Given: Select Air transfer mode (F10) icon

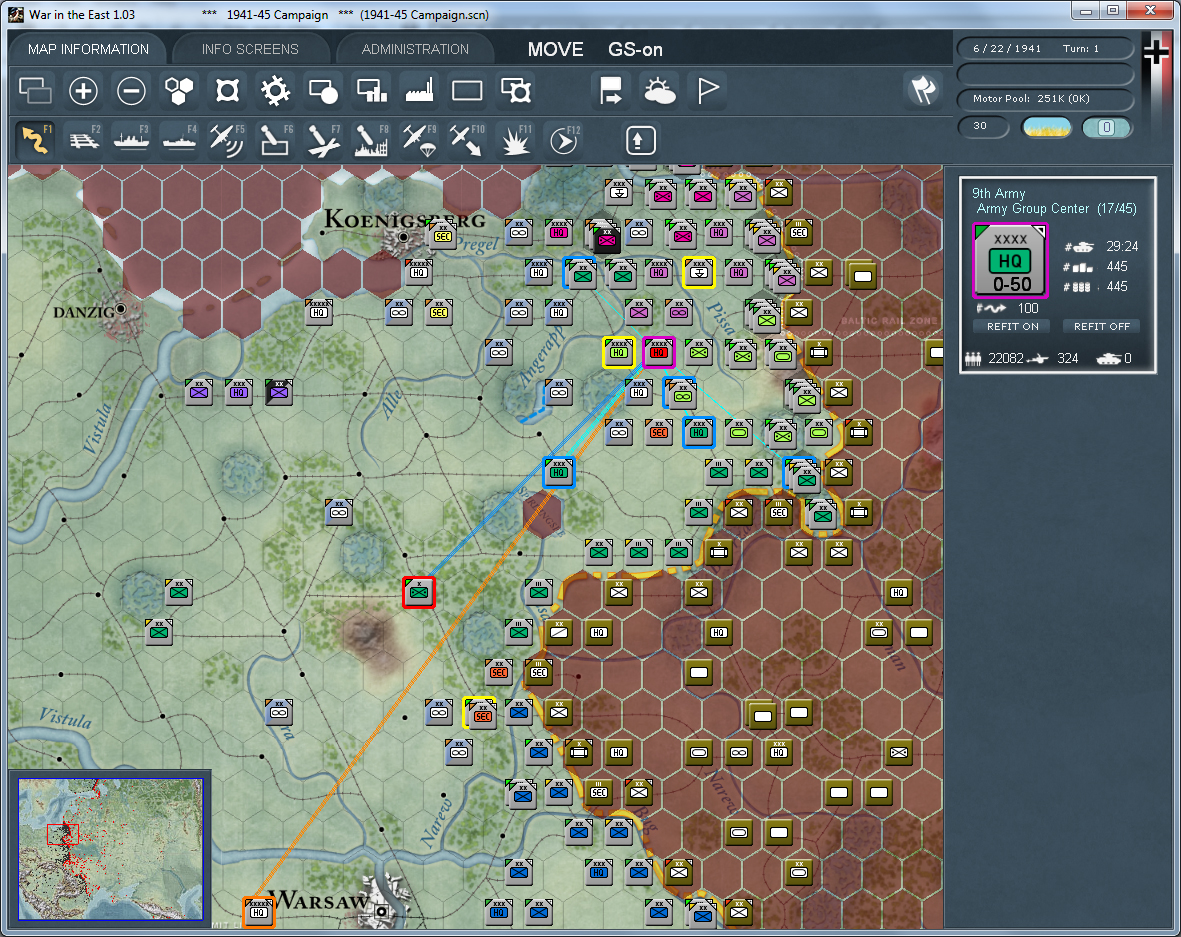Looking at the screenshot, I should 467,140.
